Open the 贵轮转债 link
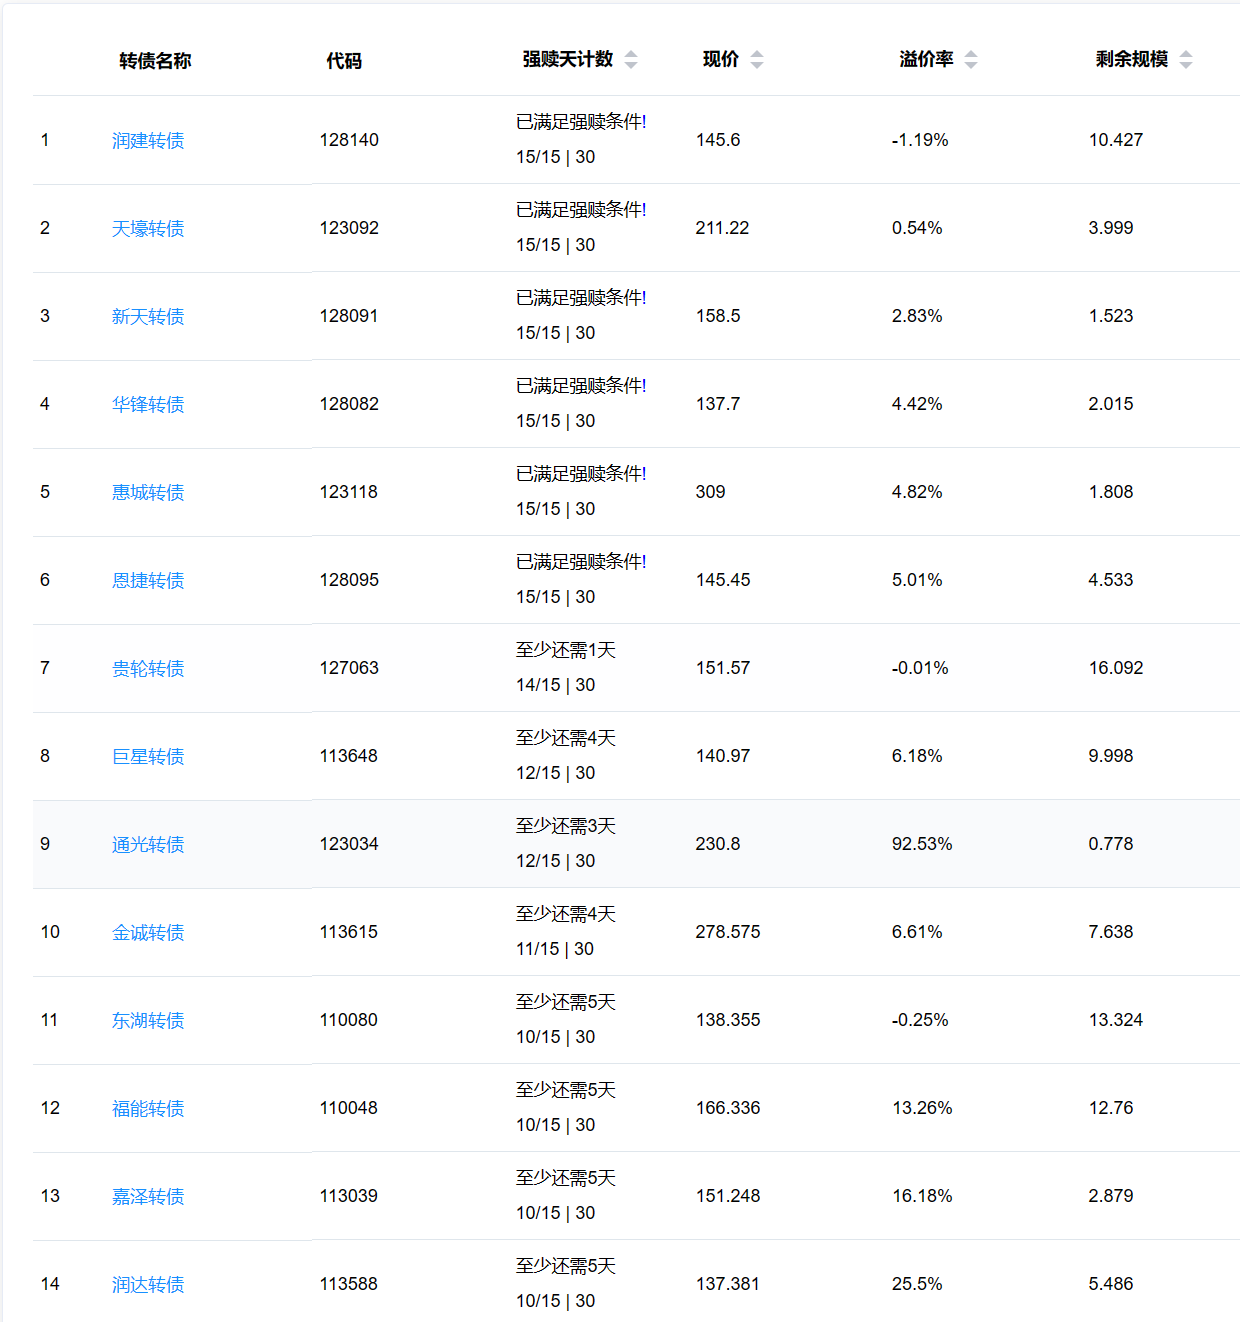Image resolution: width=1240 pixels, height=1322 pixels. point(148,669)
